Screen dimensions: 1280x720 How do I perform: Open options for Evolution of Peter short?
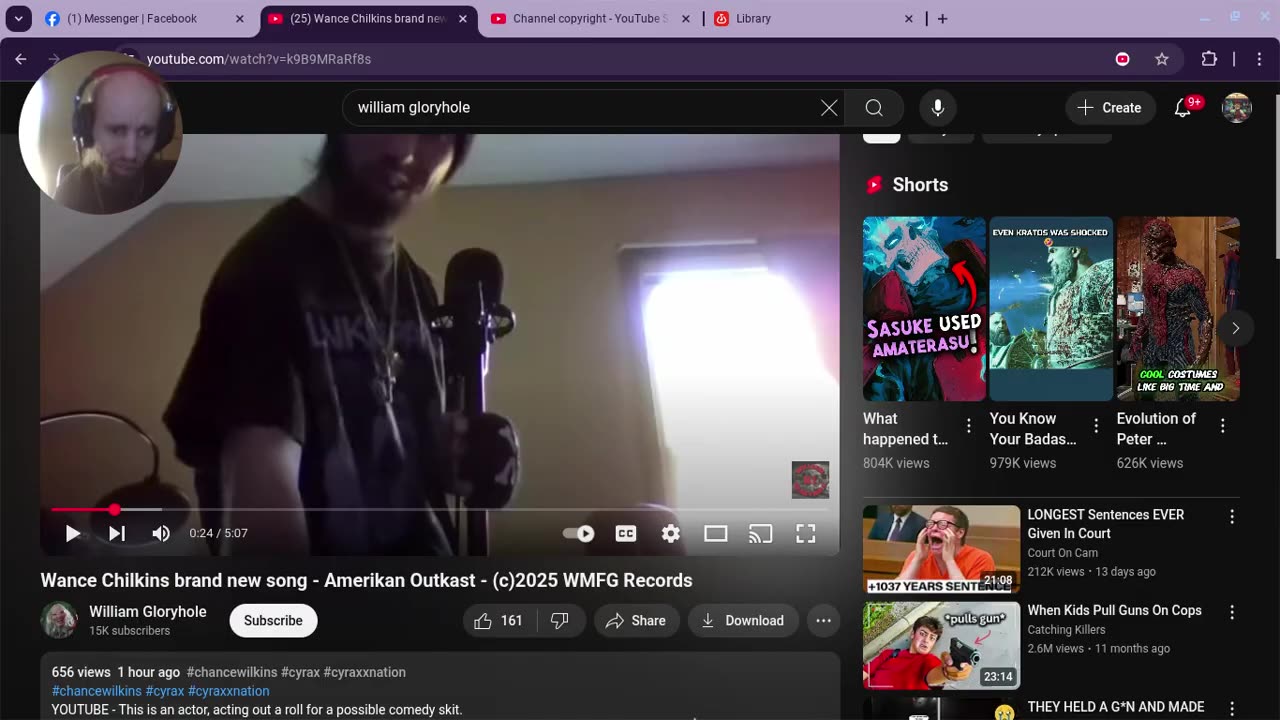click(x=1222, y=426)
